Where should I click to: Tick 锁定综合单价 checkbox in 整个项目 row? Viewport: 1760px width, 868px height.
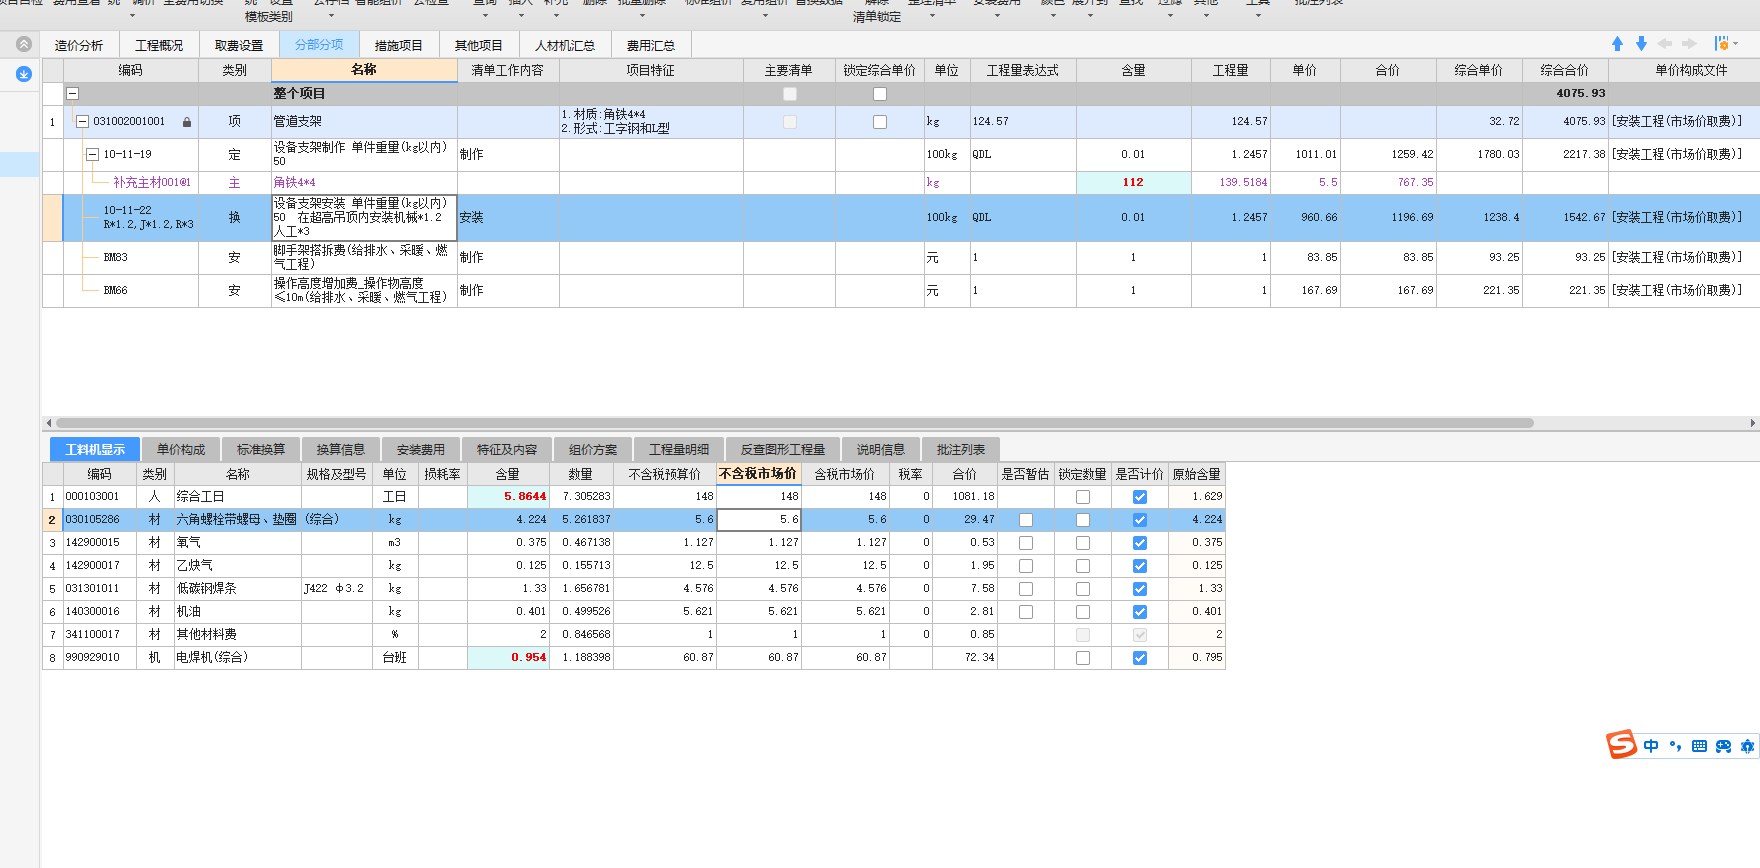click(x=880, y=94)
